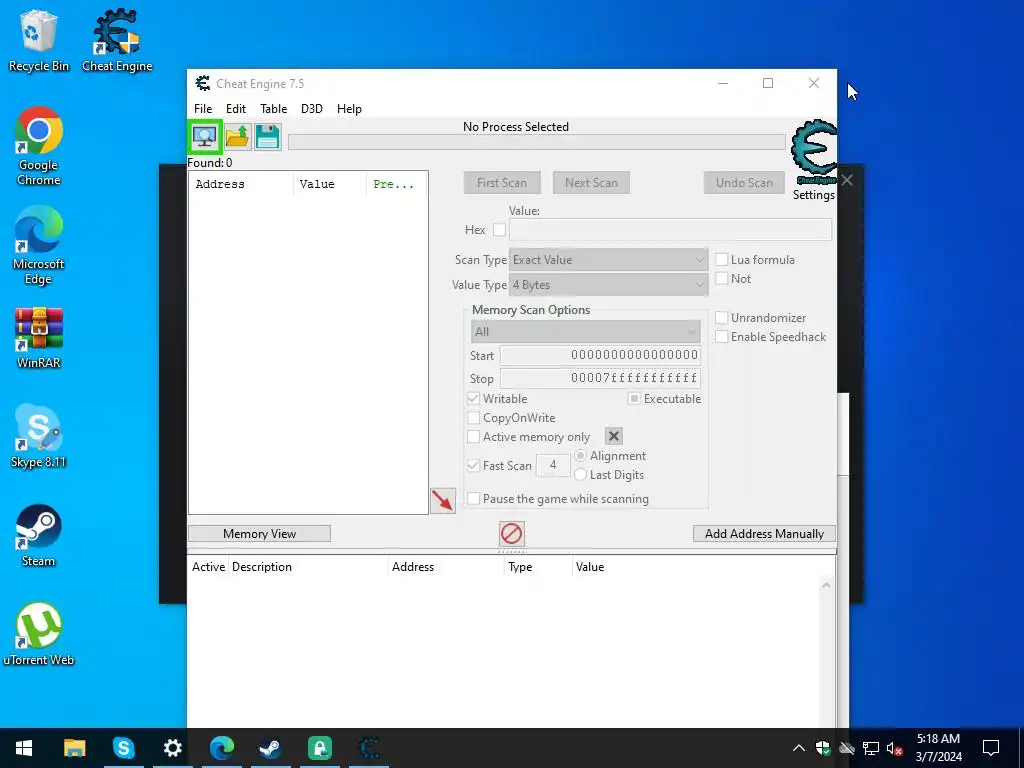Enable Active memory only checkbox
1024x768 pixels.
coord(473,436)
